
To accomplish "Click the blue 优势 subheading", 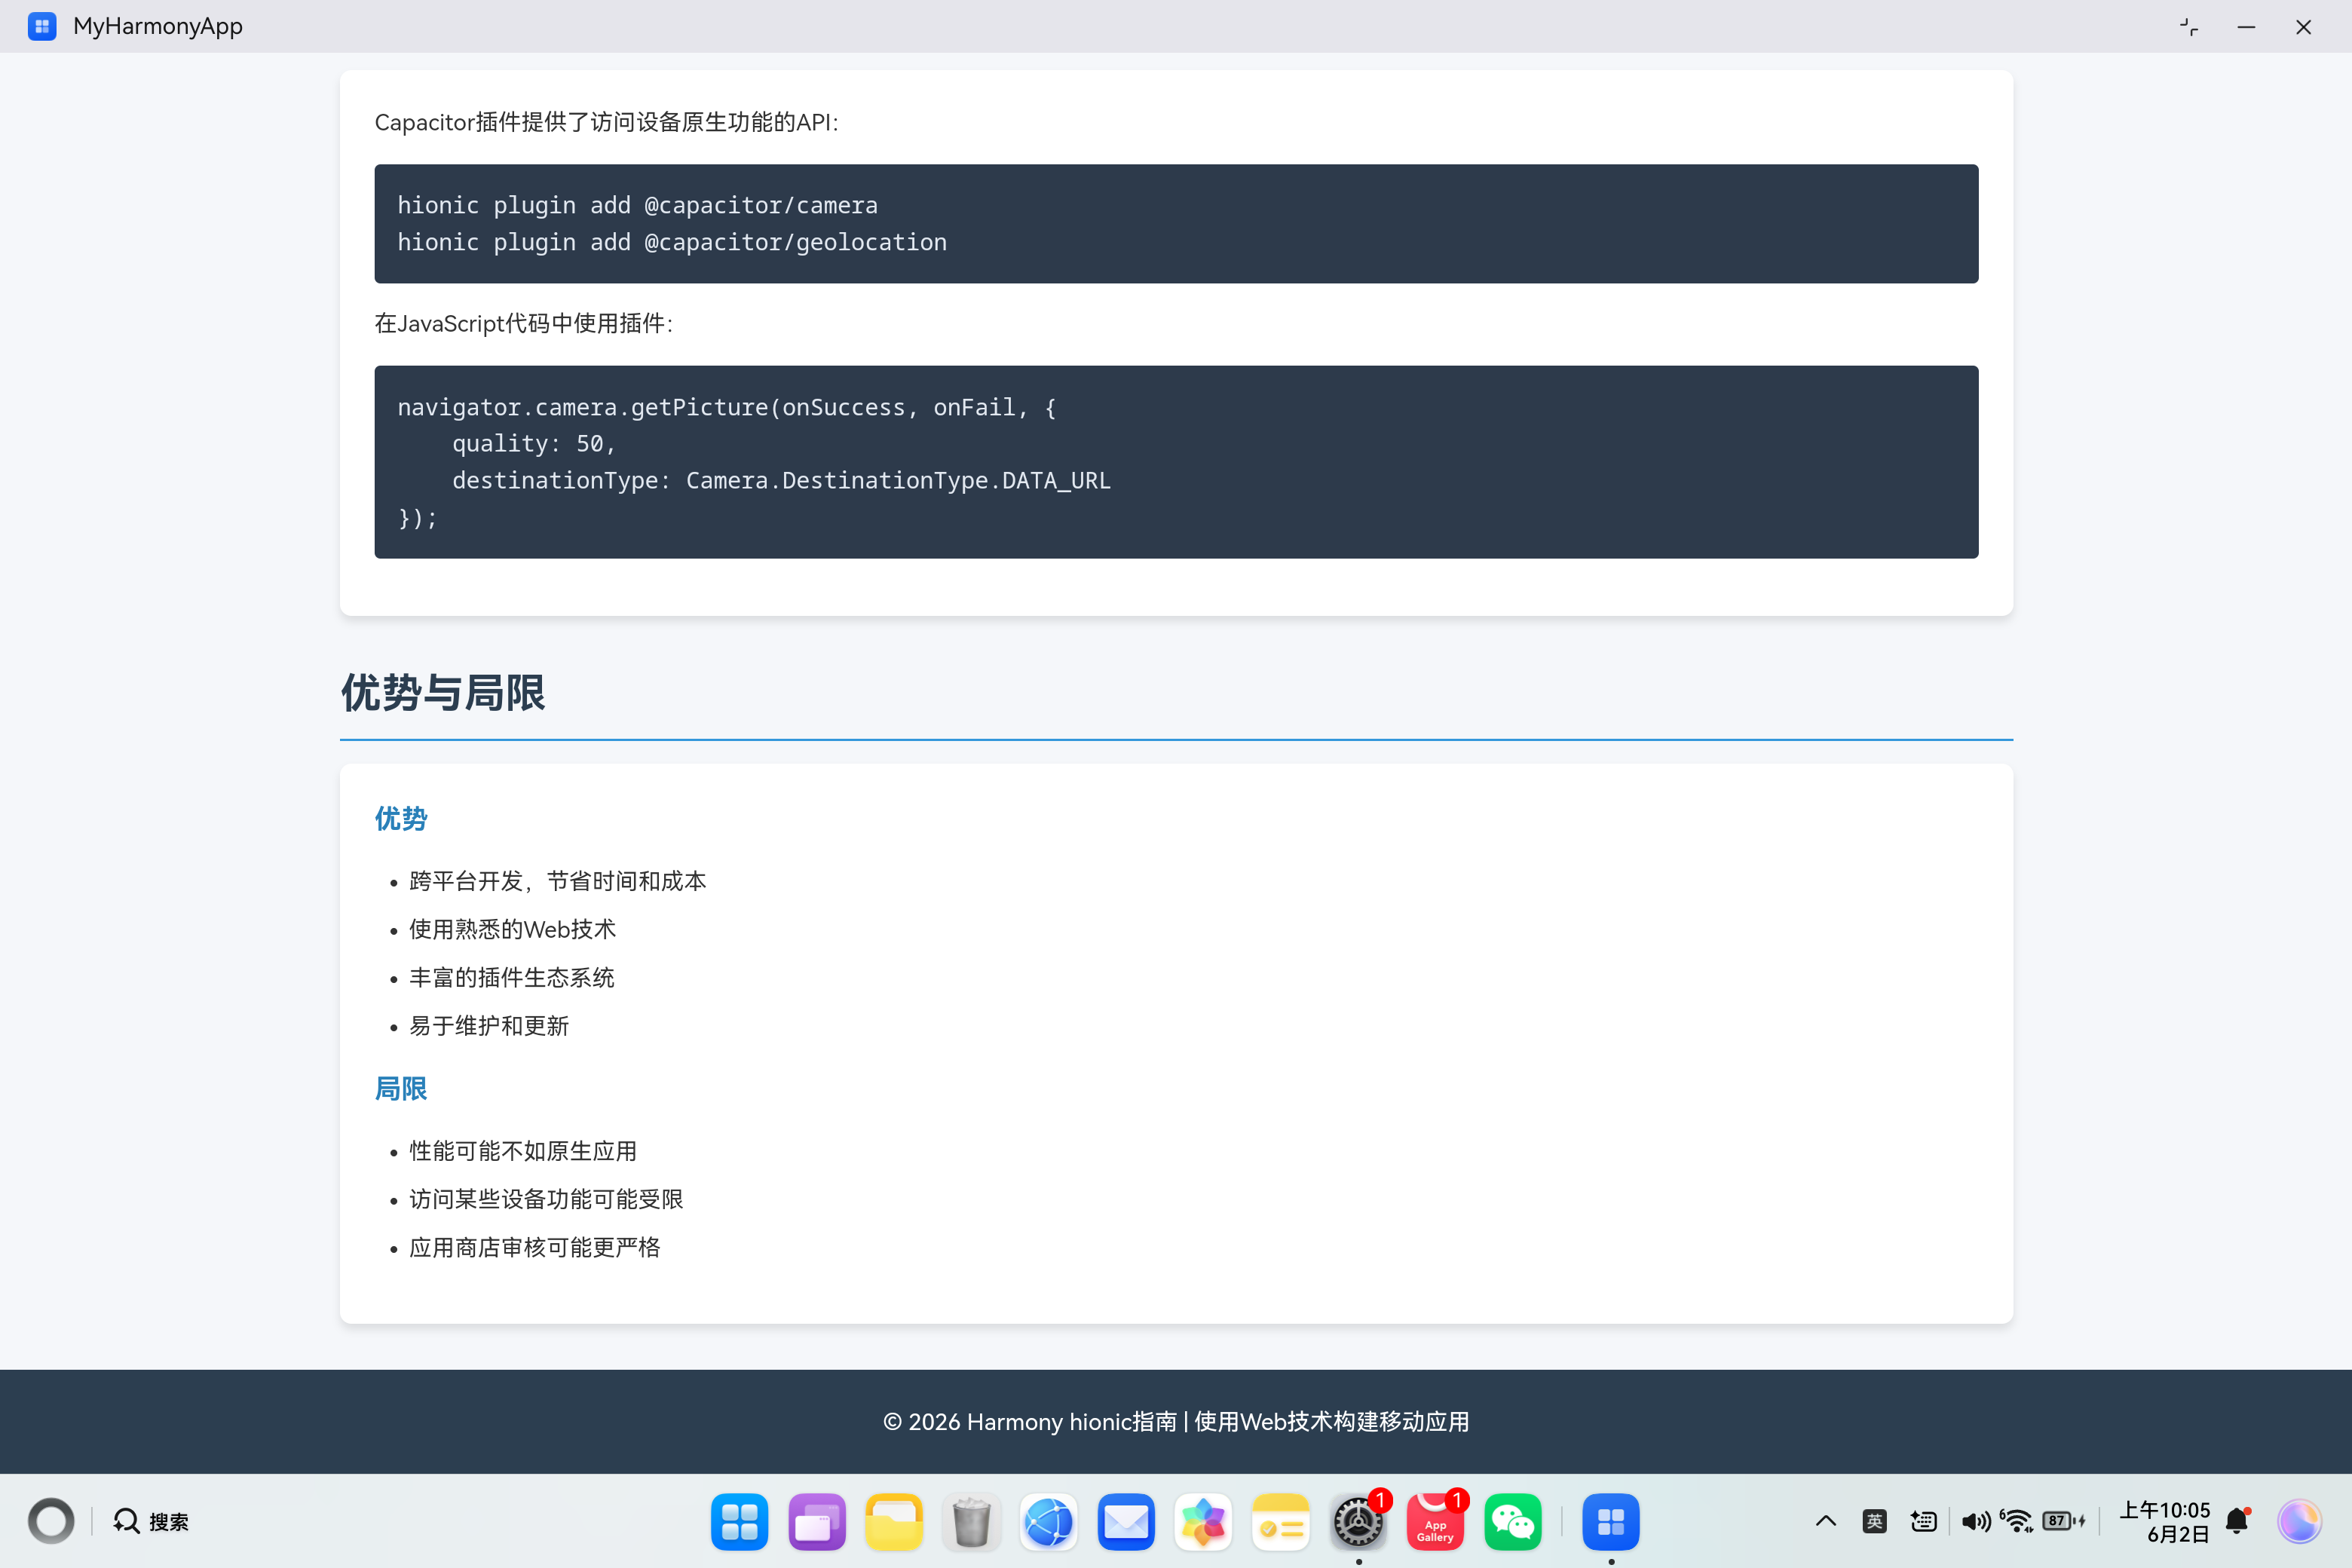I will pos(401,818).
